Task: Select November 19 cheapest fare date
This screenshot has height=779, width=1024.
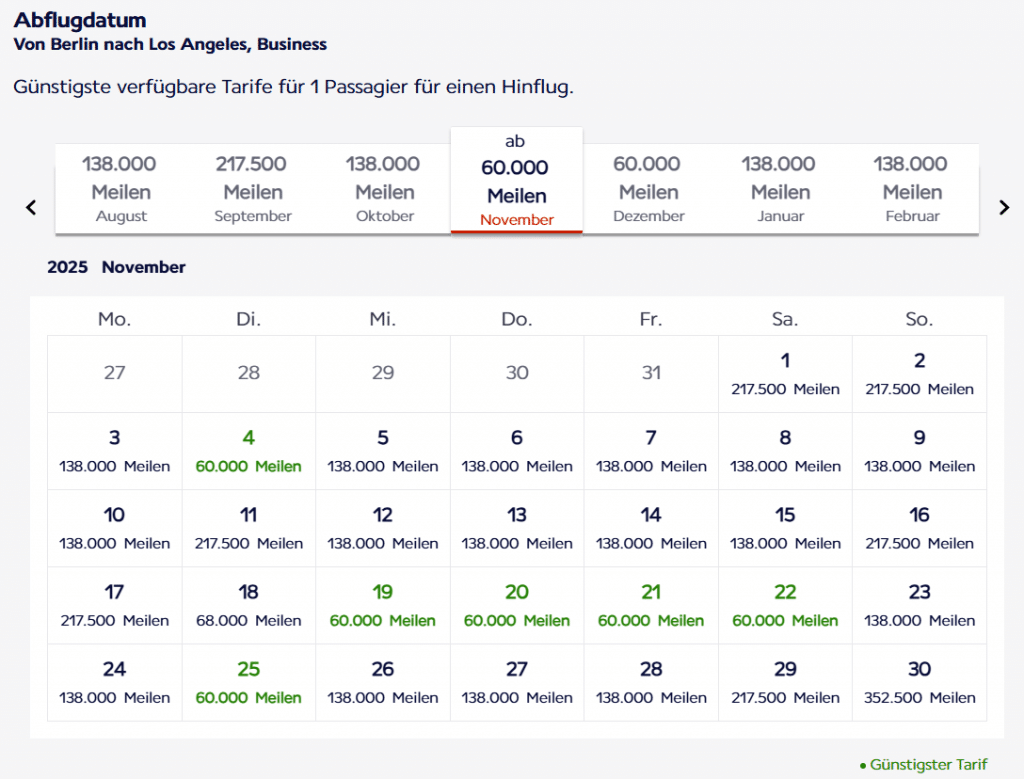Action: pos(383,605)
